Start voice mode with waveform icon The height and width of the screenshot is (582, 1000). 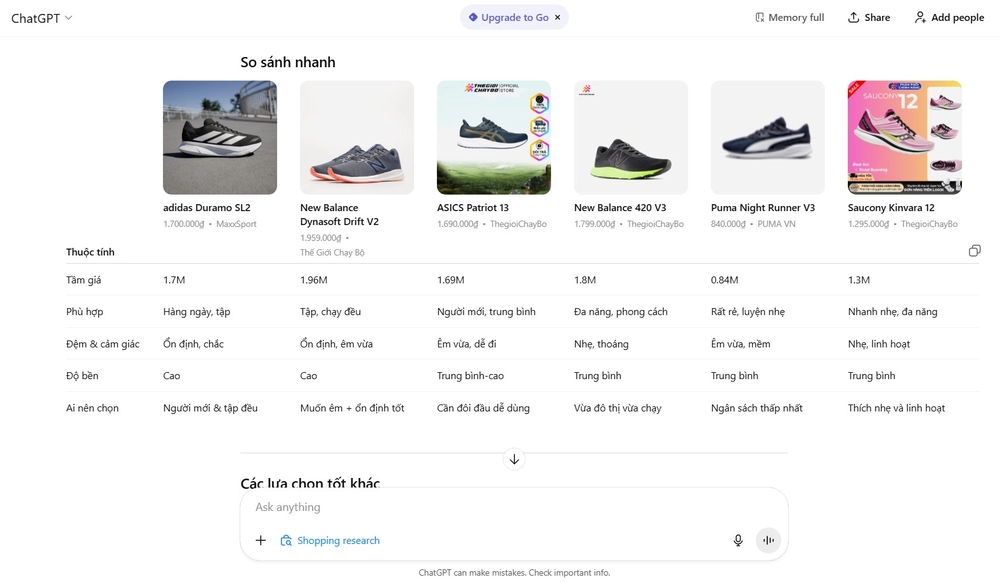point(768,540)
